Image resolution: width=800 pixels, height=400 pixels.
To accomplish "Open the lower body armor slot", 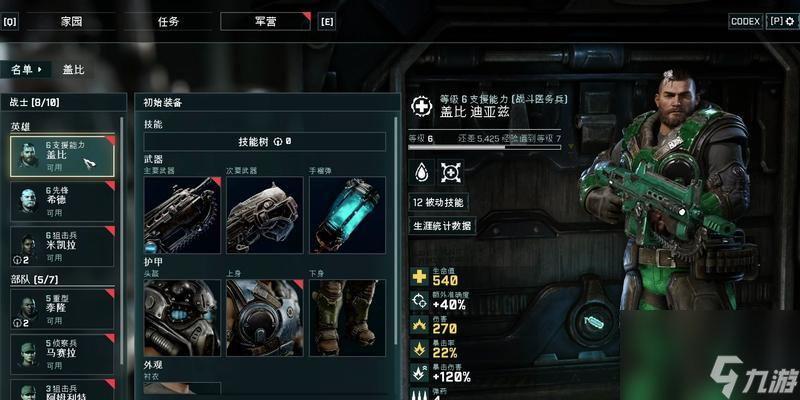I will 347,317.
